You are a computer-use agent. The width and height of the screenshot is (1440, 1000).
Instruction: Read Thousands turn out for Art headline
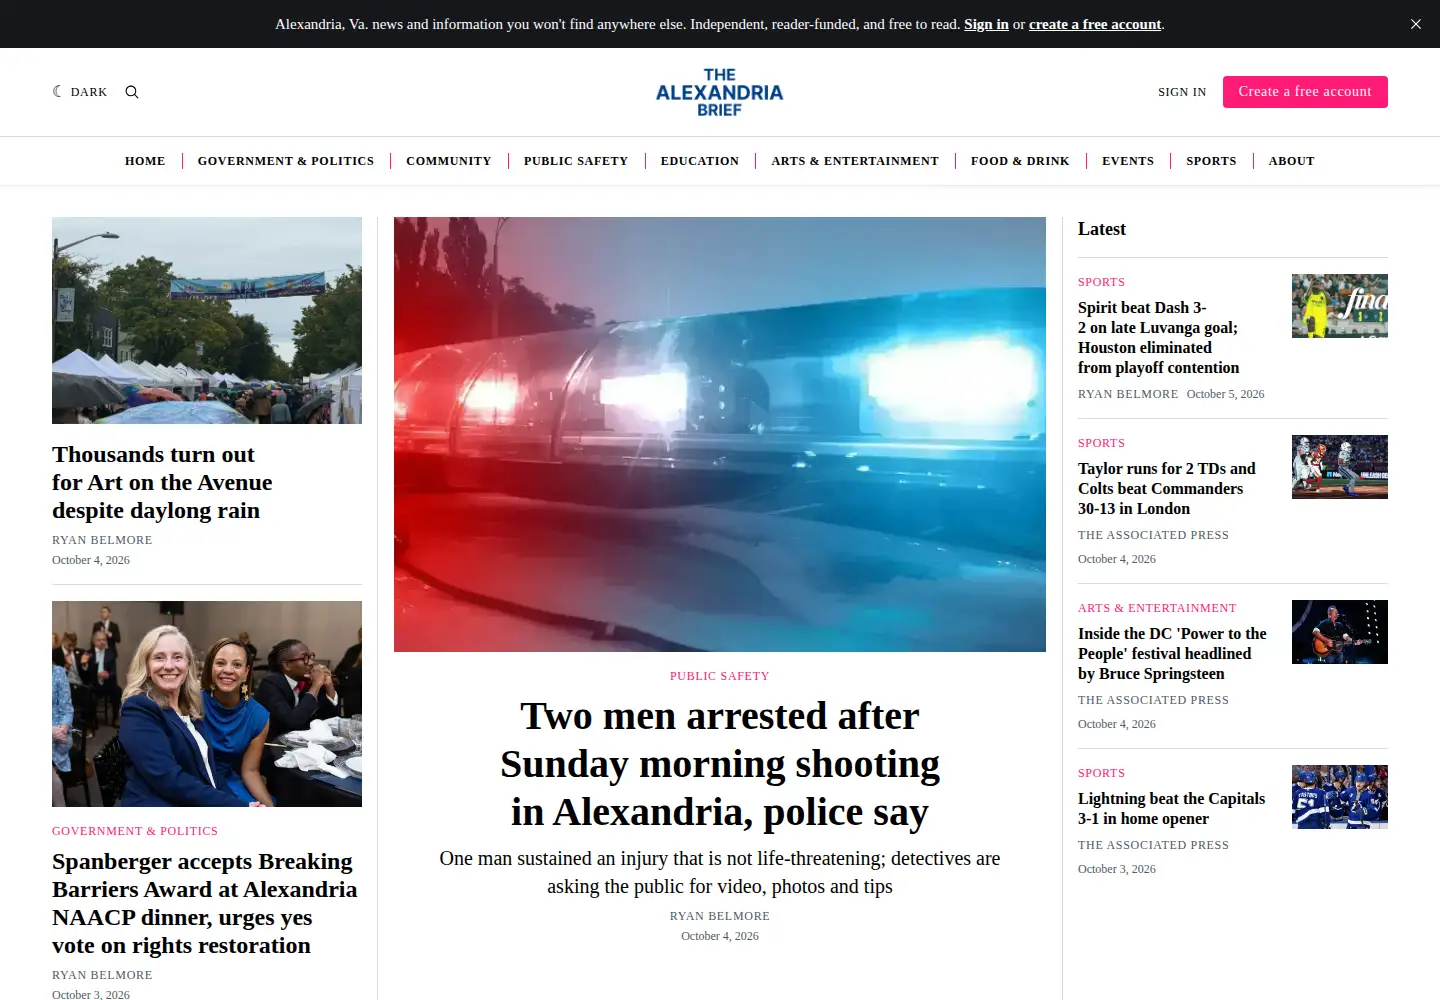[x=162, y=483]
